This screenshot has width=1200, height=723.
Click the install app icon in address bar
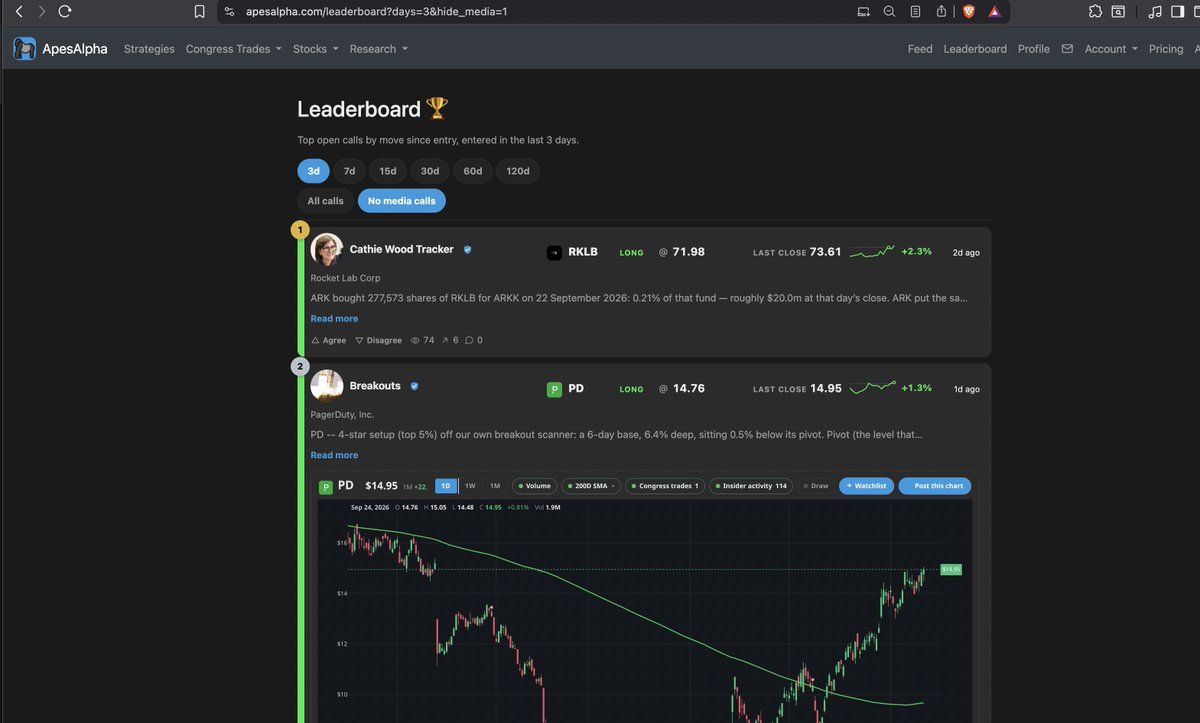click(x=864, y=12)
